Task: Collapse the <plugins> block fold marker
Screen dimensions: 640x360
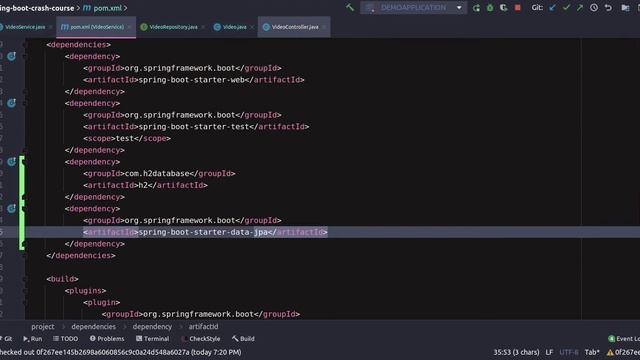Action: click(x=25, y=291)
